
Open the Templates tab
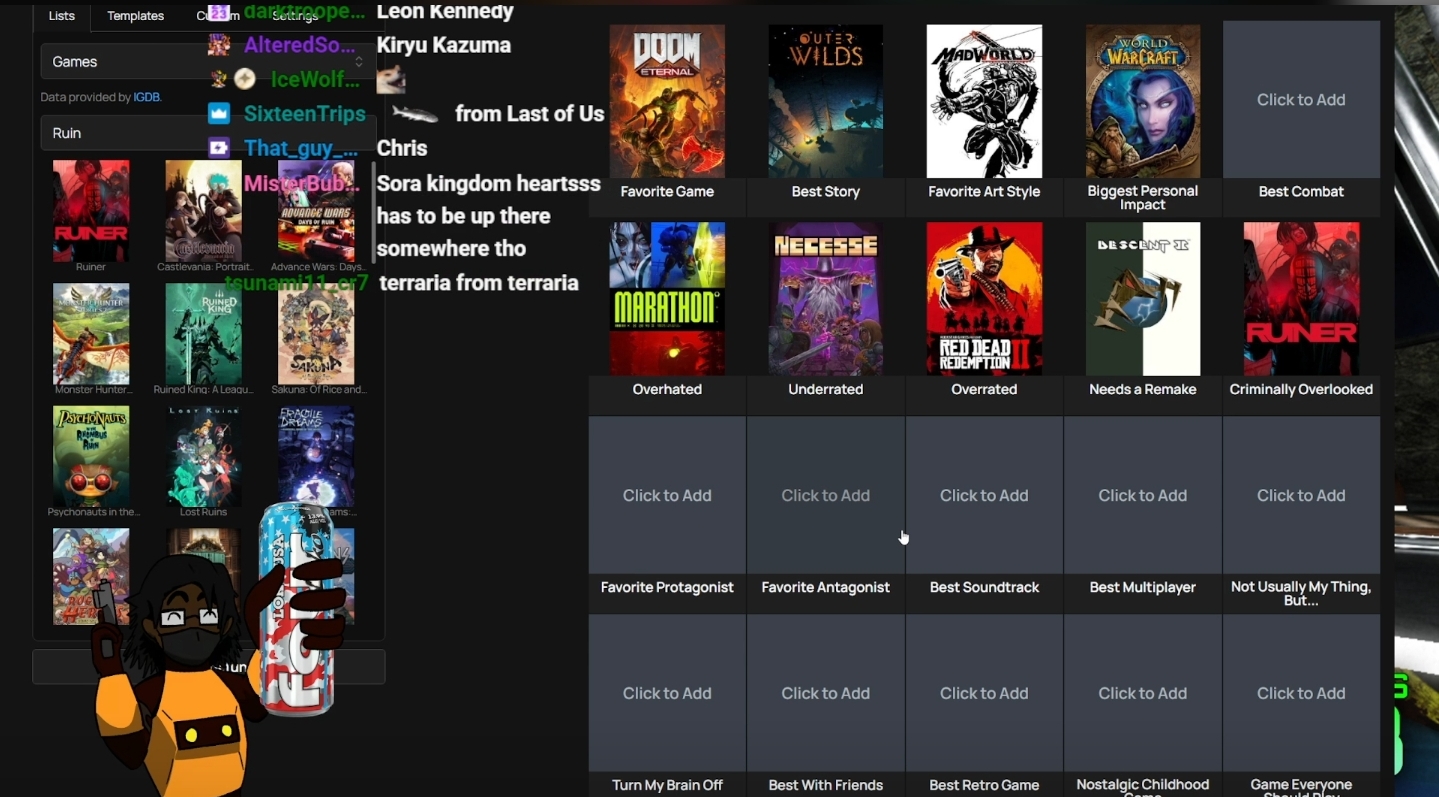pyautogui.click(x=135, y=16)
